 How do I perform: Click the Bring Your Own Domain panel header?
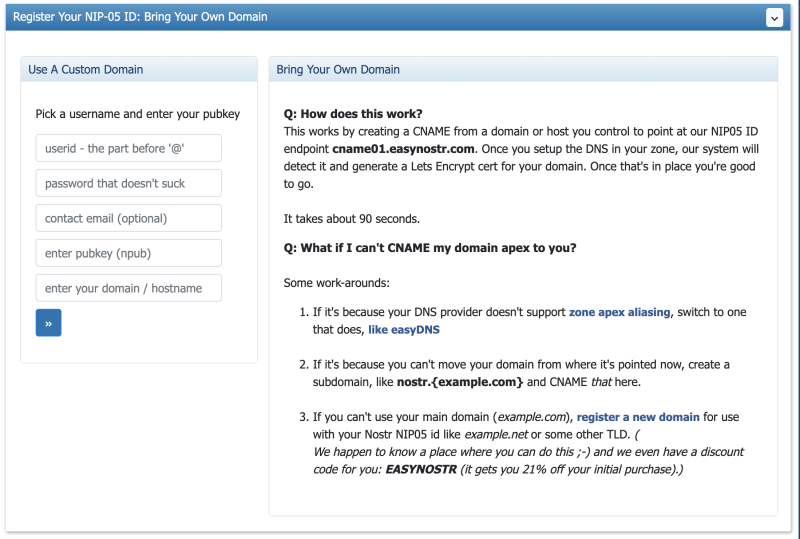tap(523, 69)
